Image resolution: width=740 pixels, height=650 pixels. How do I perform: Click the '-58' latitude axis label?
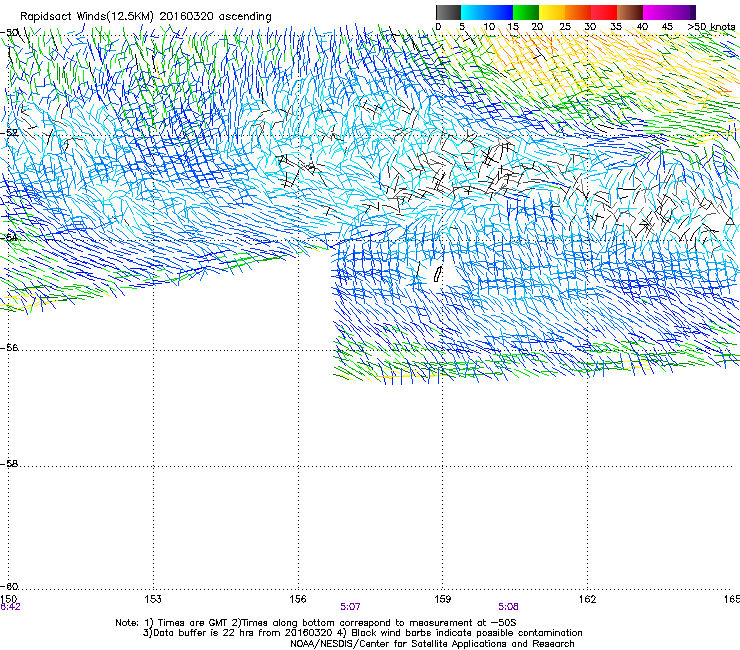9,464
